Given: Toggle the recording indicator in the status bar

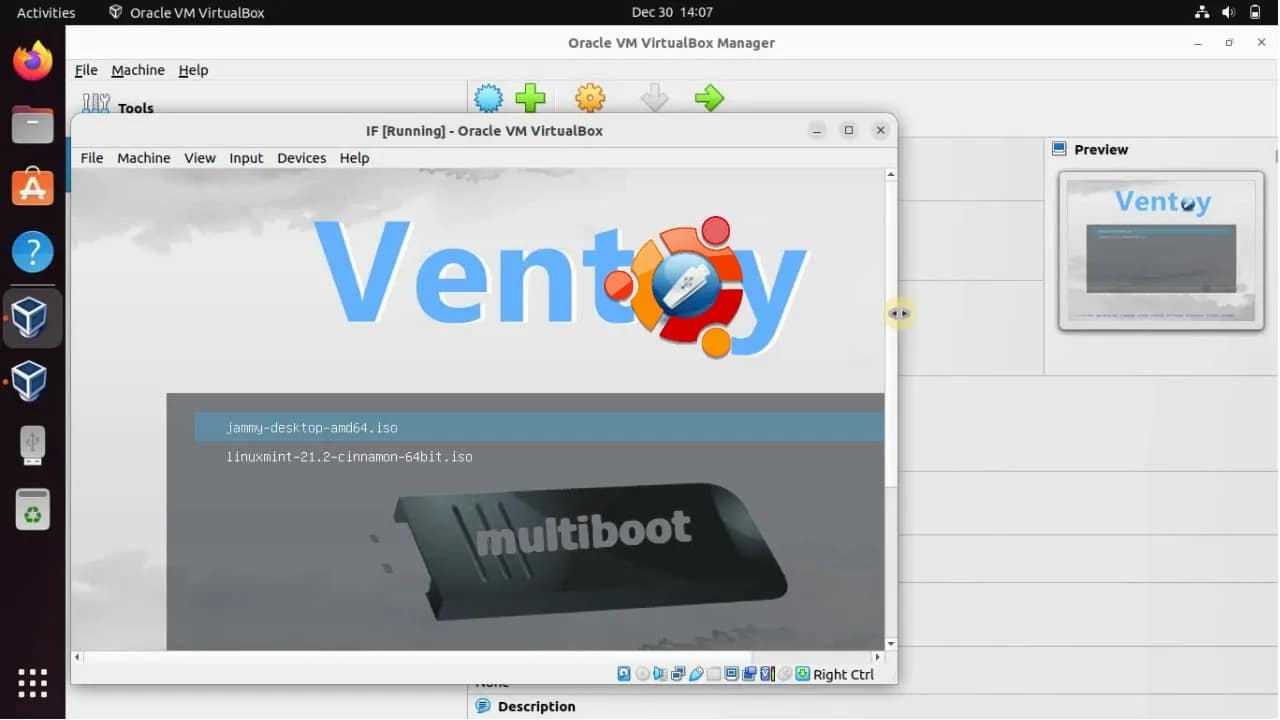Looking at the screenshot, I should pos(749,673).
